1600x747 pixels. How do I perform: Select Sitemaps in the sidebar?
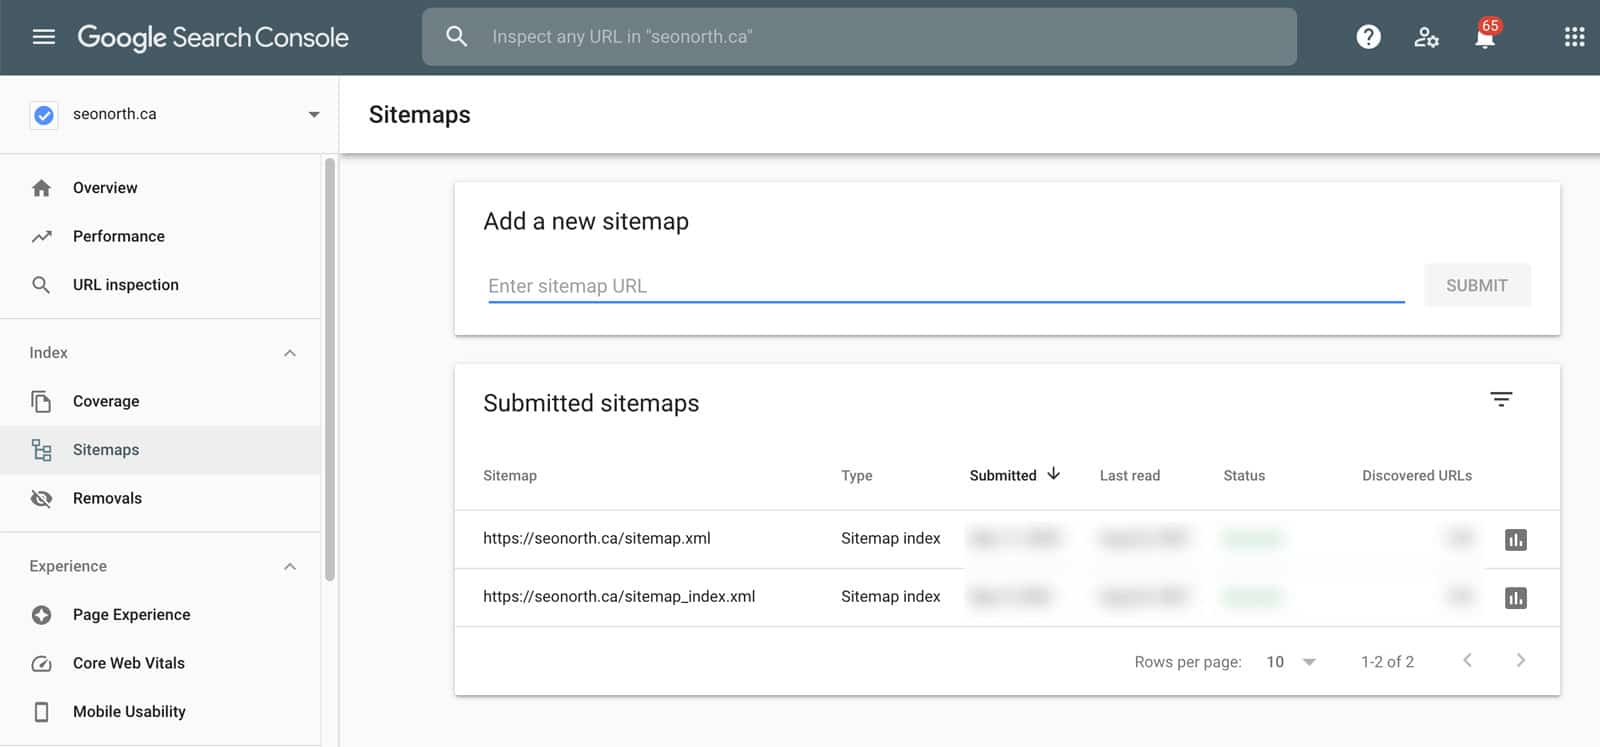coord(160,450)
